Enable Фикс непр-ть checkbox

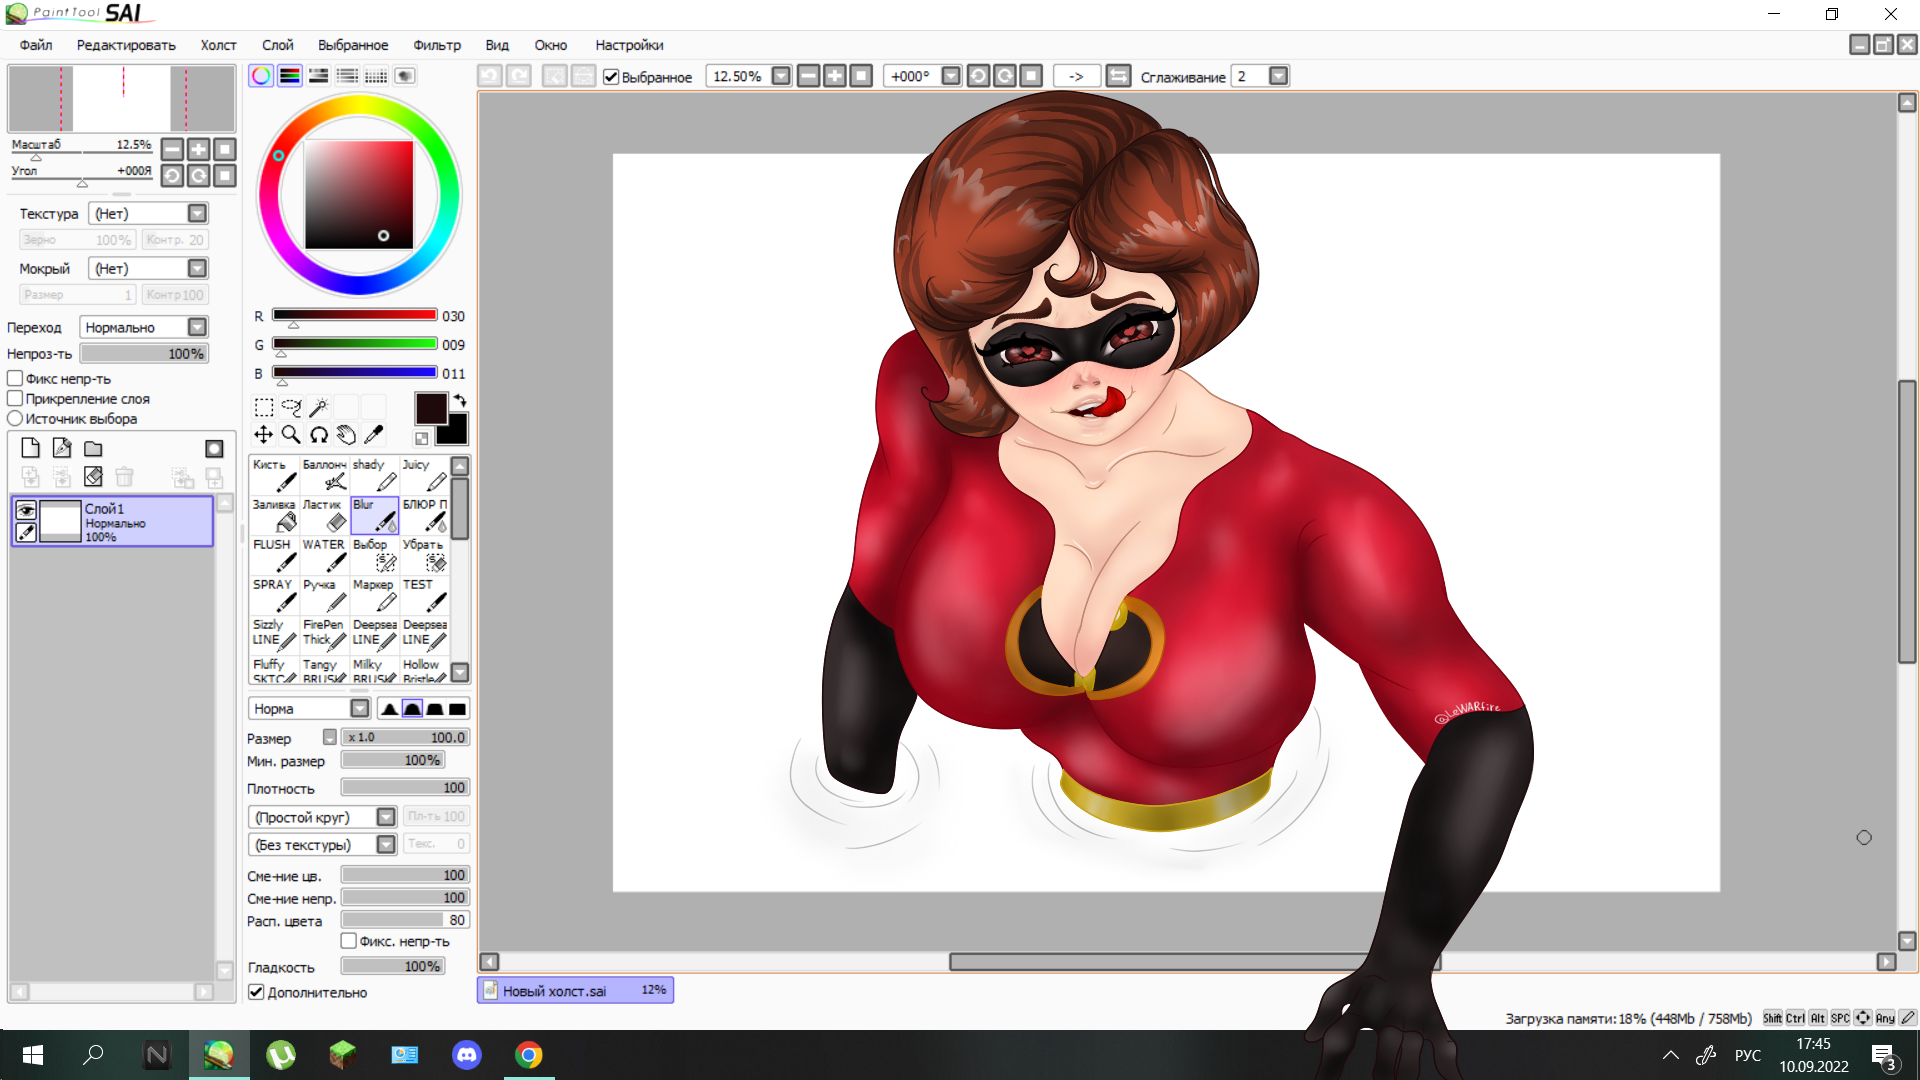coord(16,378)
